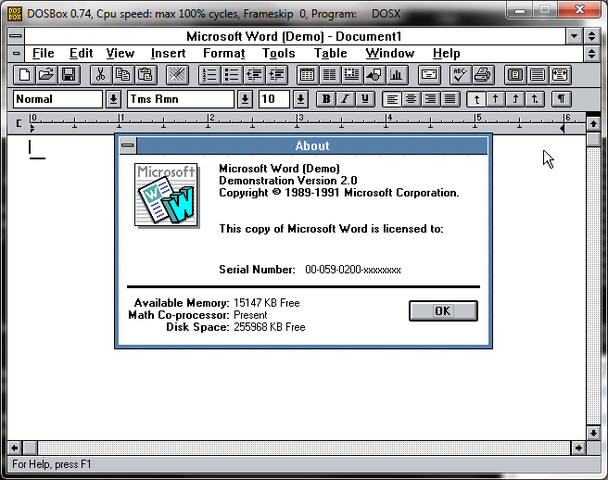608x480 pixels.
Task: Click the Open file folder icon
Action: (47, 75)
